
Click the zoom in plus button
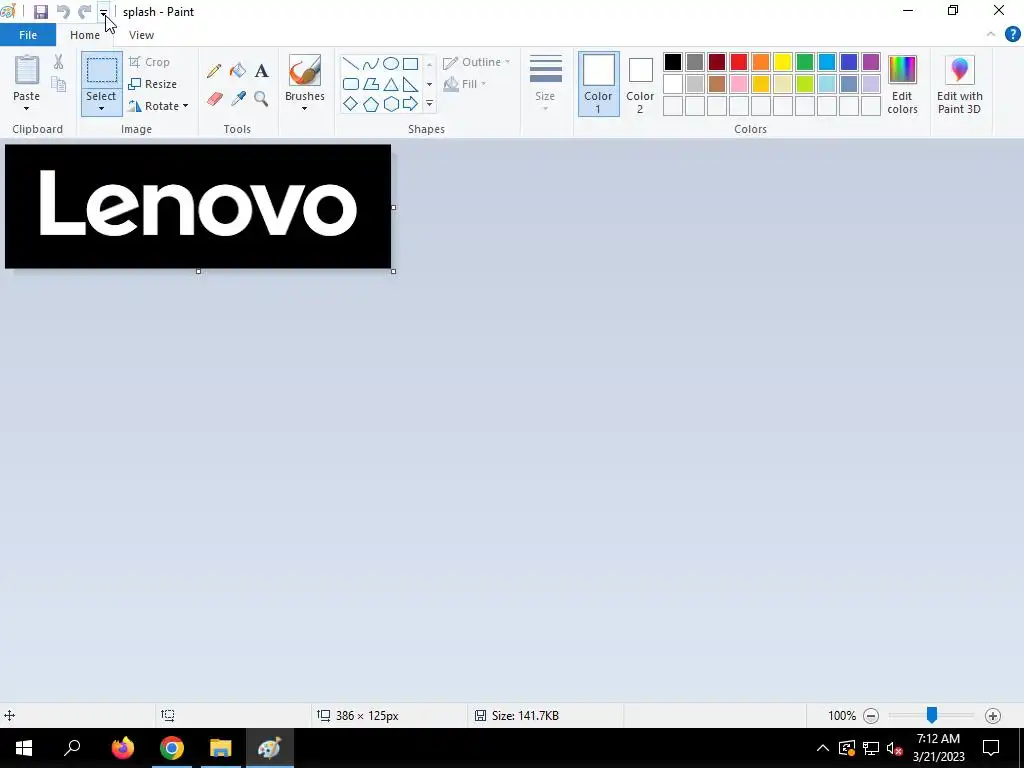pyautogui.click(x=993, y=716)
